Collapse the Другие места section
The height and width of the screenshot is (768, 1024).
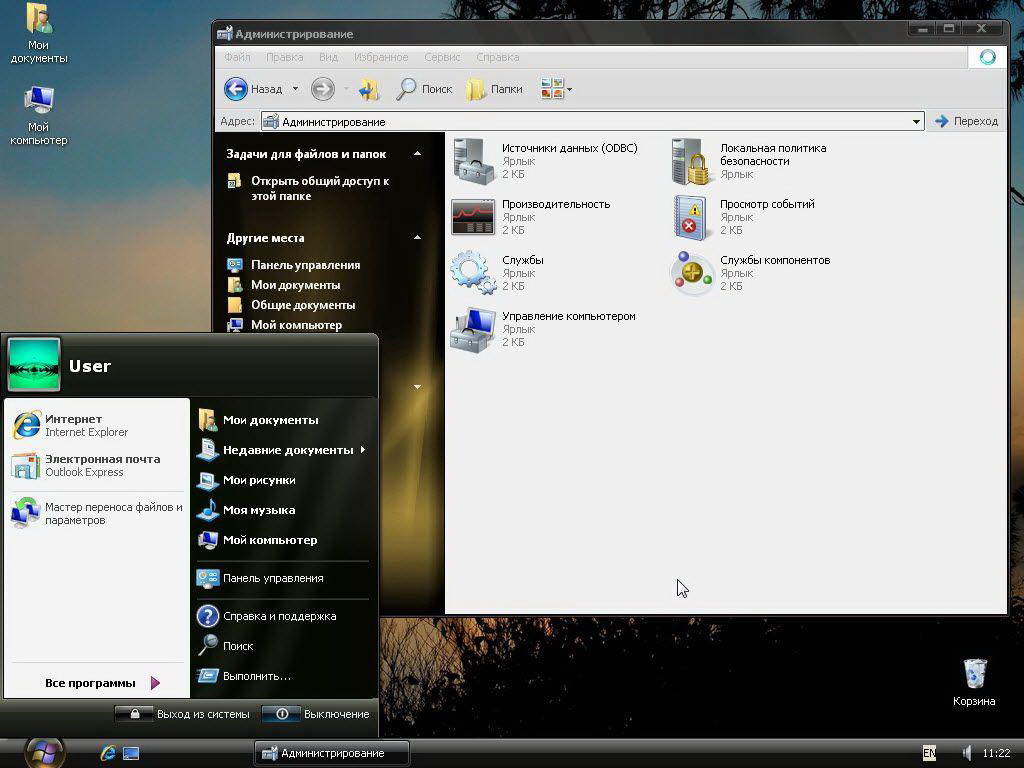coord(417,238)
